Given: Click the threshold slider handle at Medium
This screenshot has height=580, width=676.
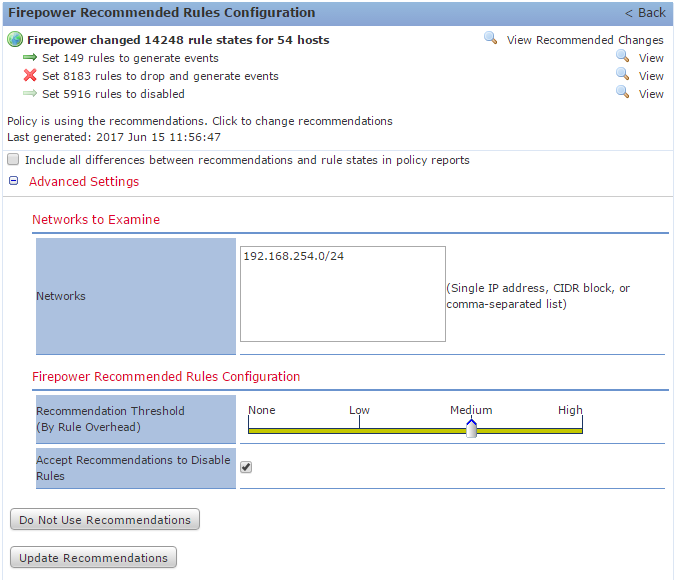Looking at the screenshot, I should [471, 429].
